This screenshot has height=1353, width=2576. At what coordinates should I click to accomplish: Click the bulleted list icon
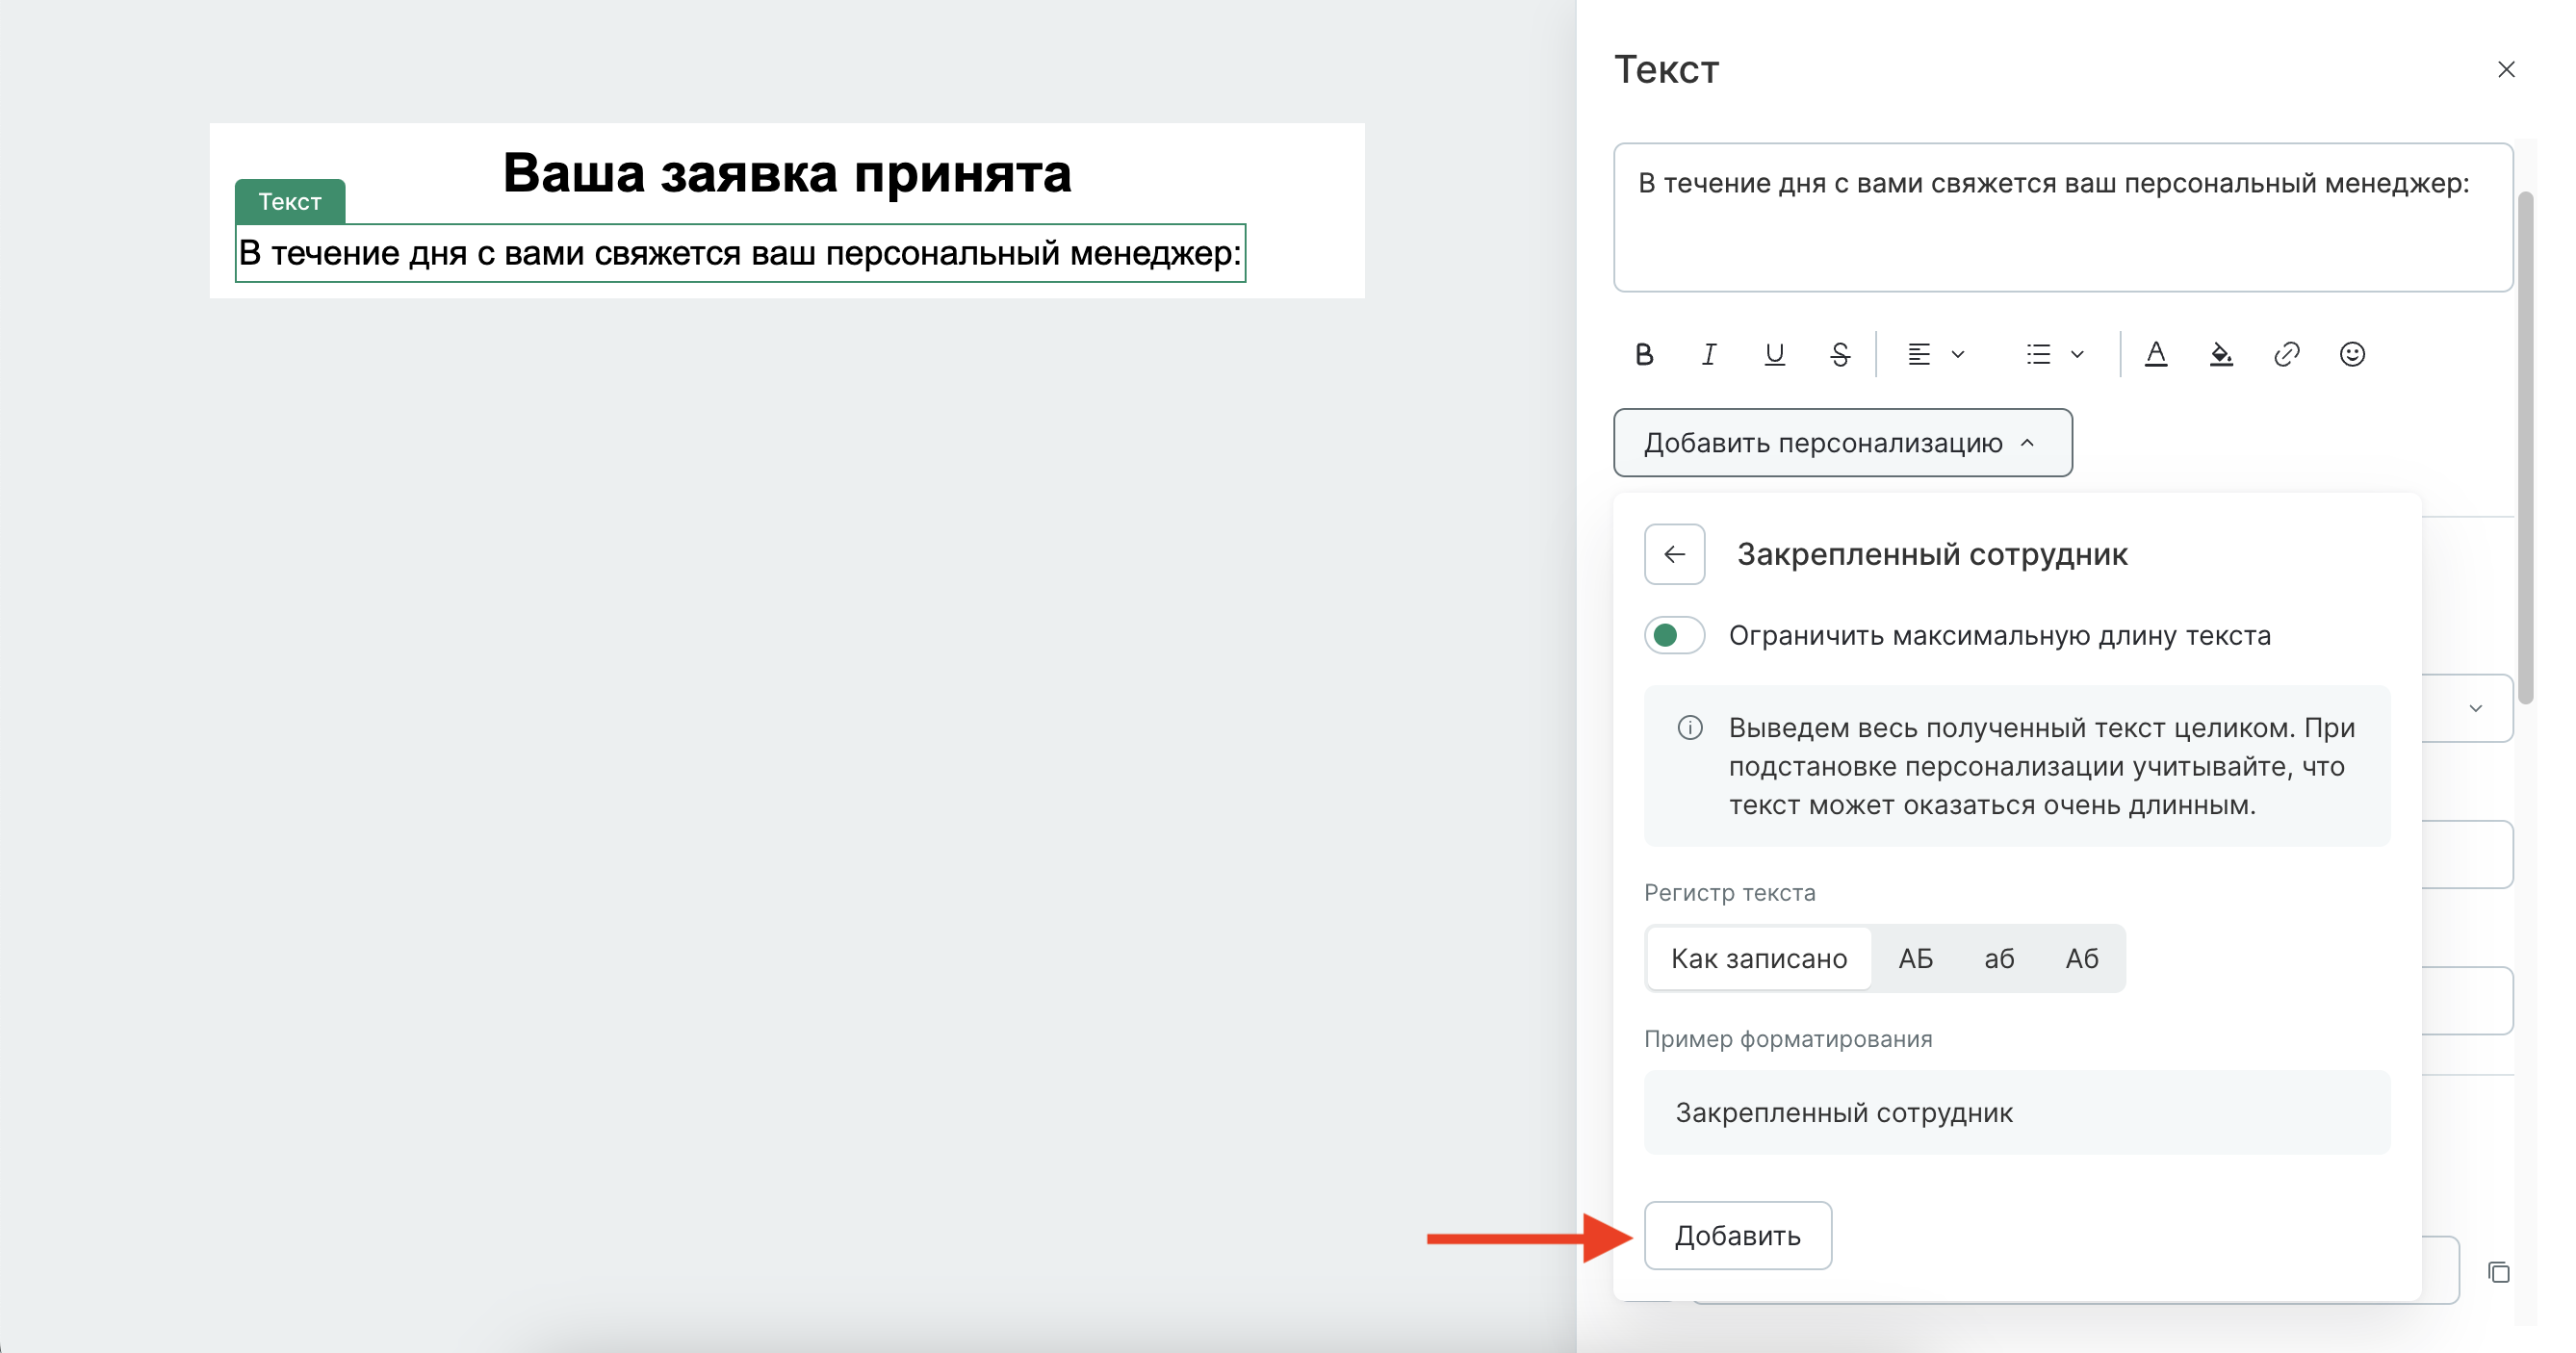point(2038,354)
